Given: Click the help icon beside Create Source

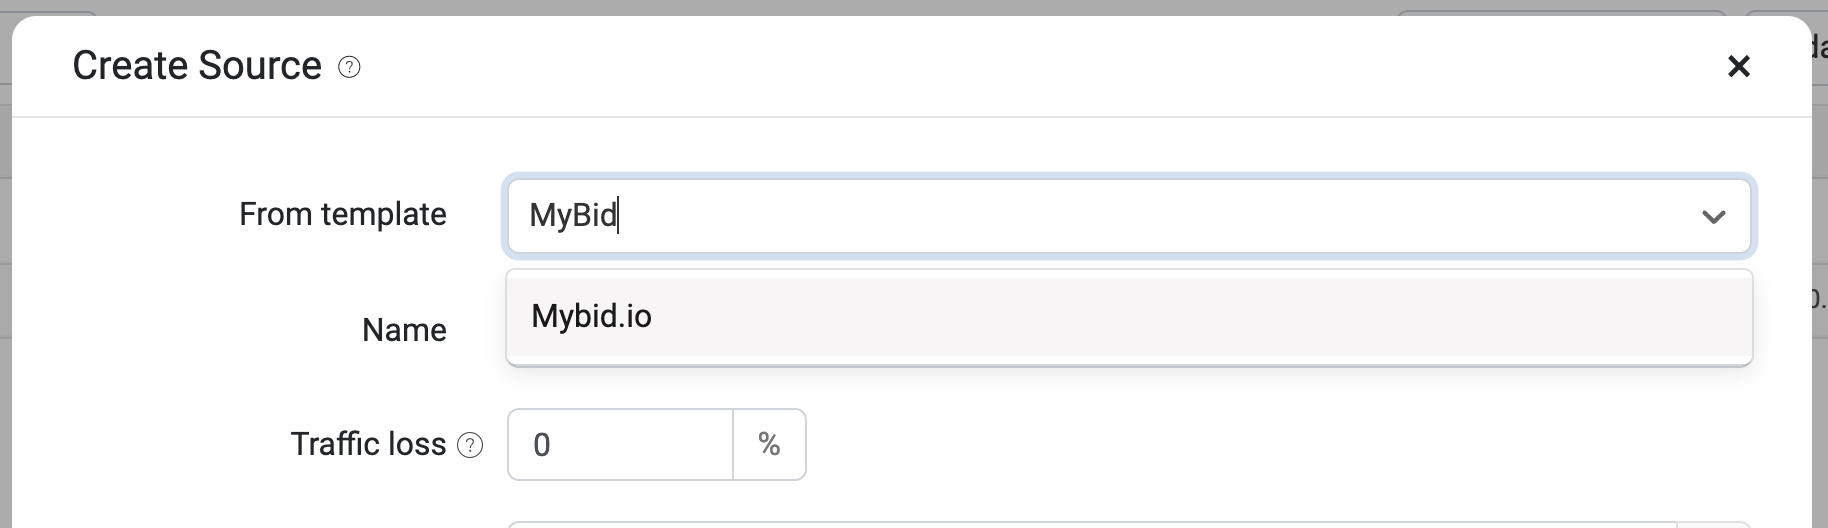Looking at the screenshot, I should click(x=349, y=67).
